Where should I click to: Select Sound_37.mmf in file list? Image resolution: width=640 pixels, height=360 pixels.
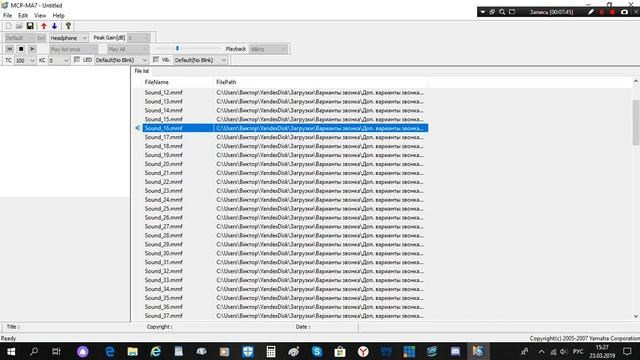click(163, 316)
